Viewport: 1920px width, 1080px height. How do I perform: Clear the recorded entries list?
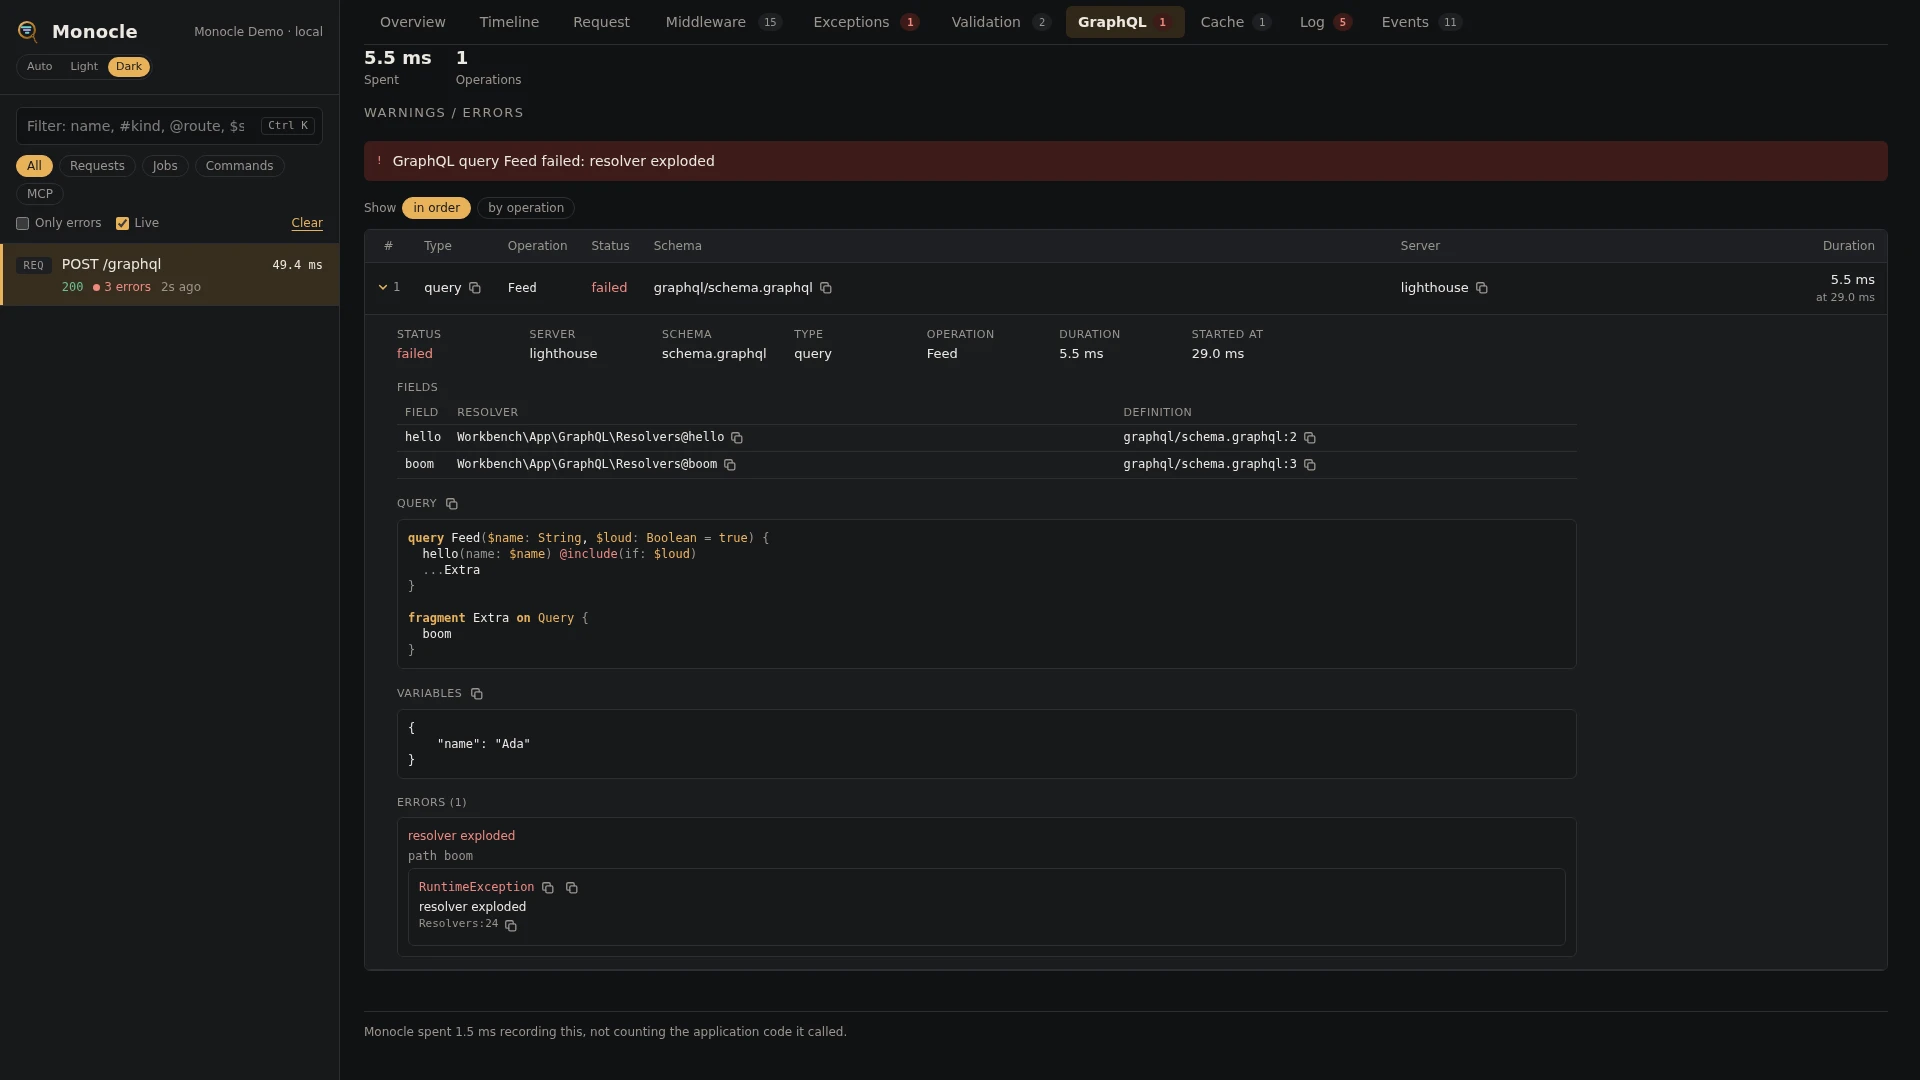pos(307,224)
